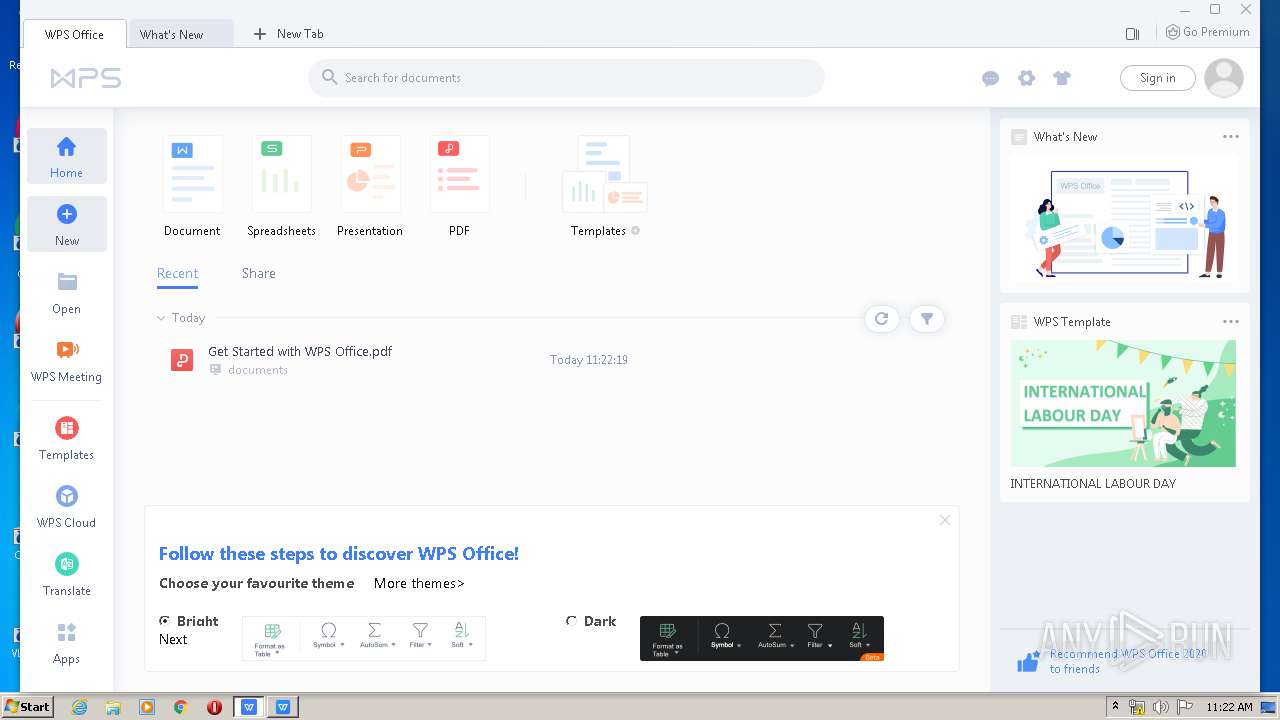
Task: Open What's New panel more options
Action: (x=1231, y=137)
